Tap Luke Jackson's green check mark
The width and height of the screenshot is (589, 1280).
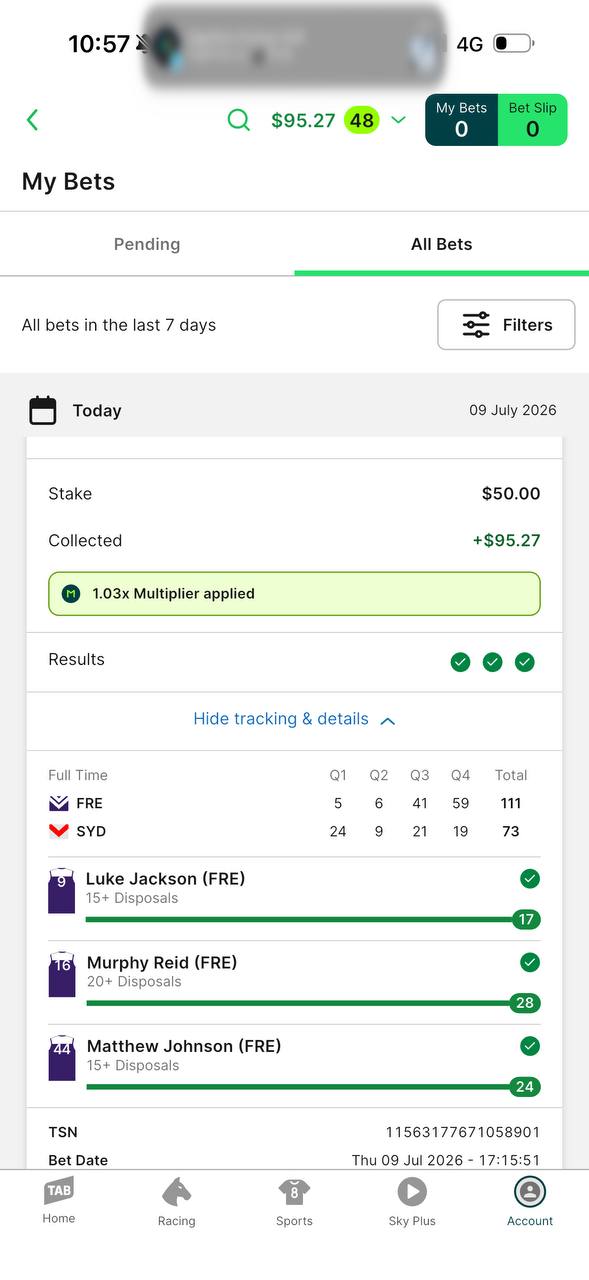(x=530, y=879)
